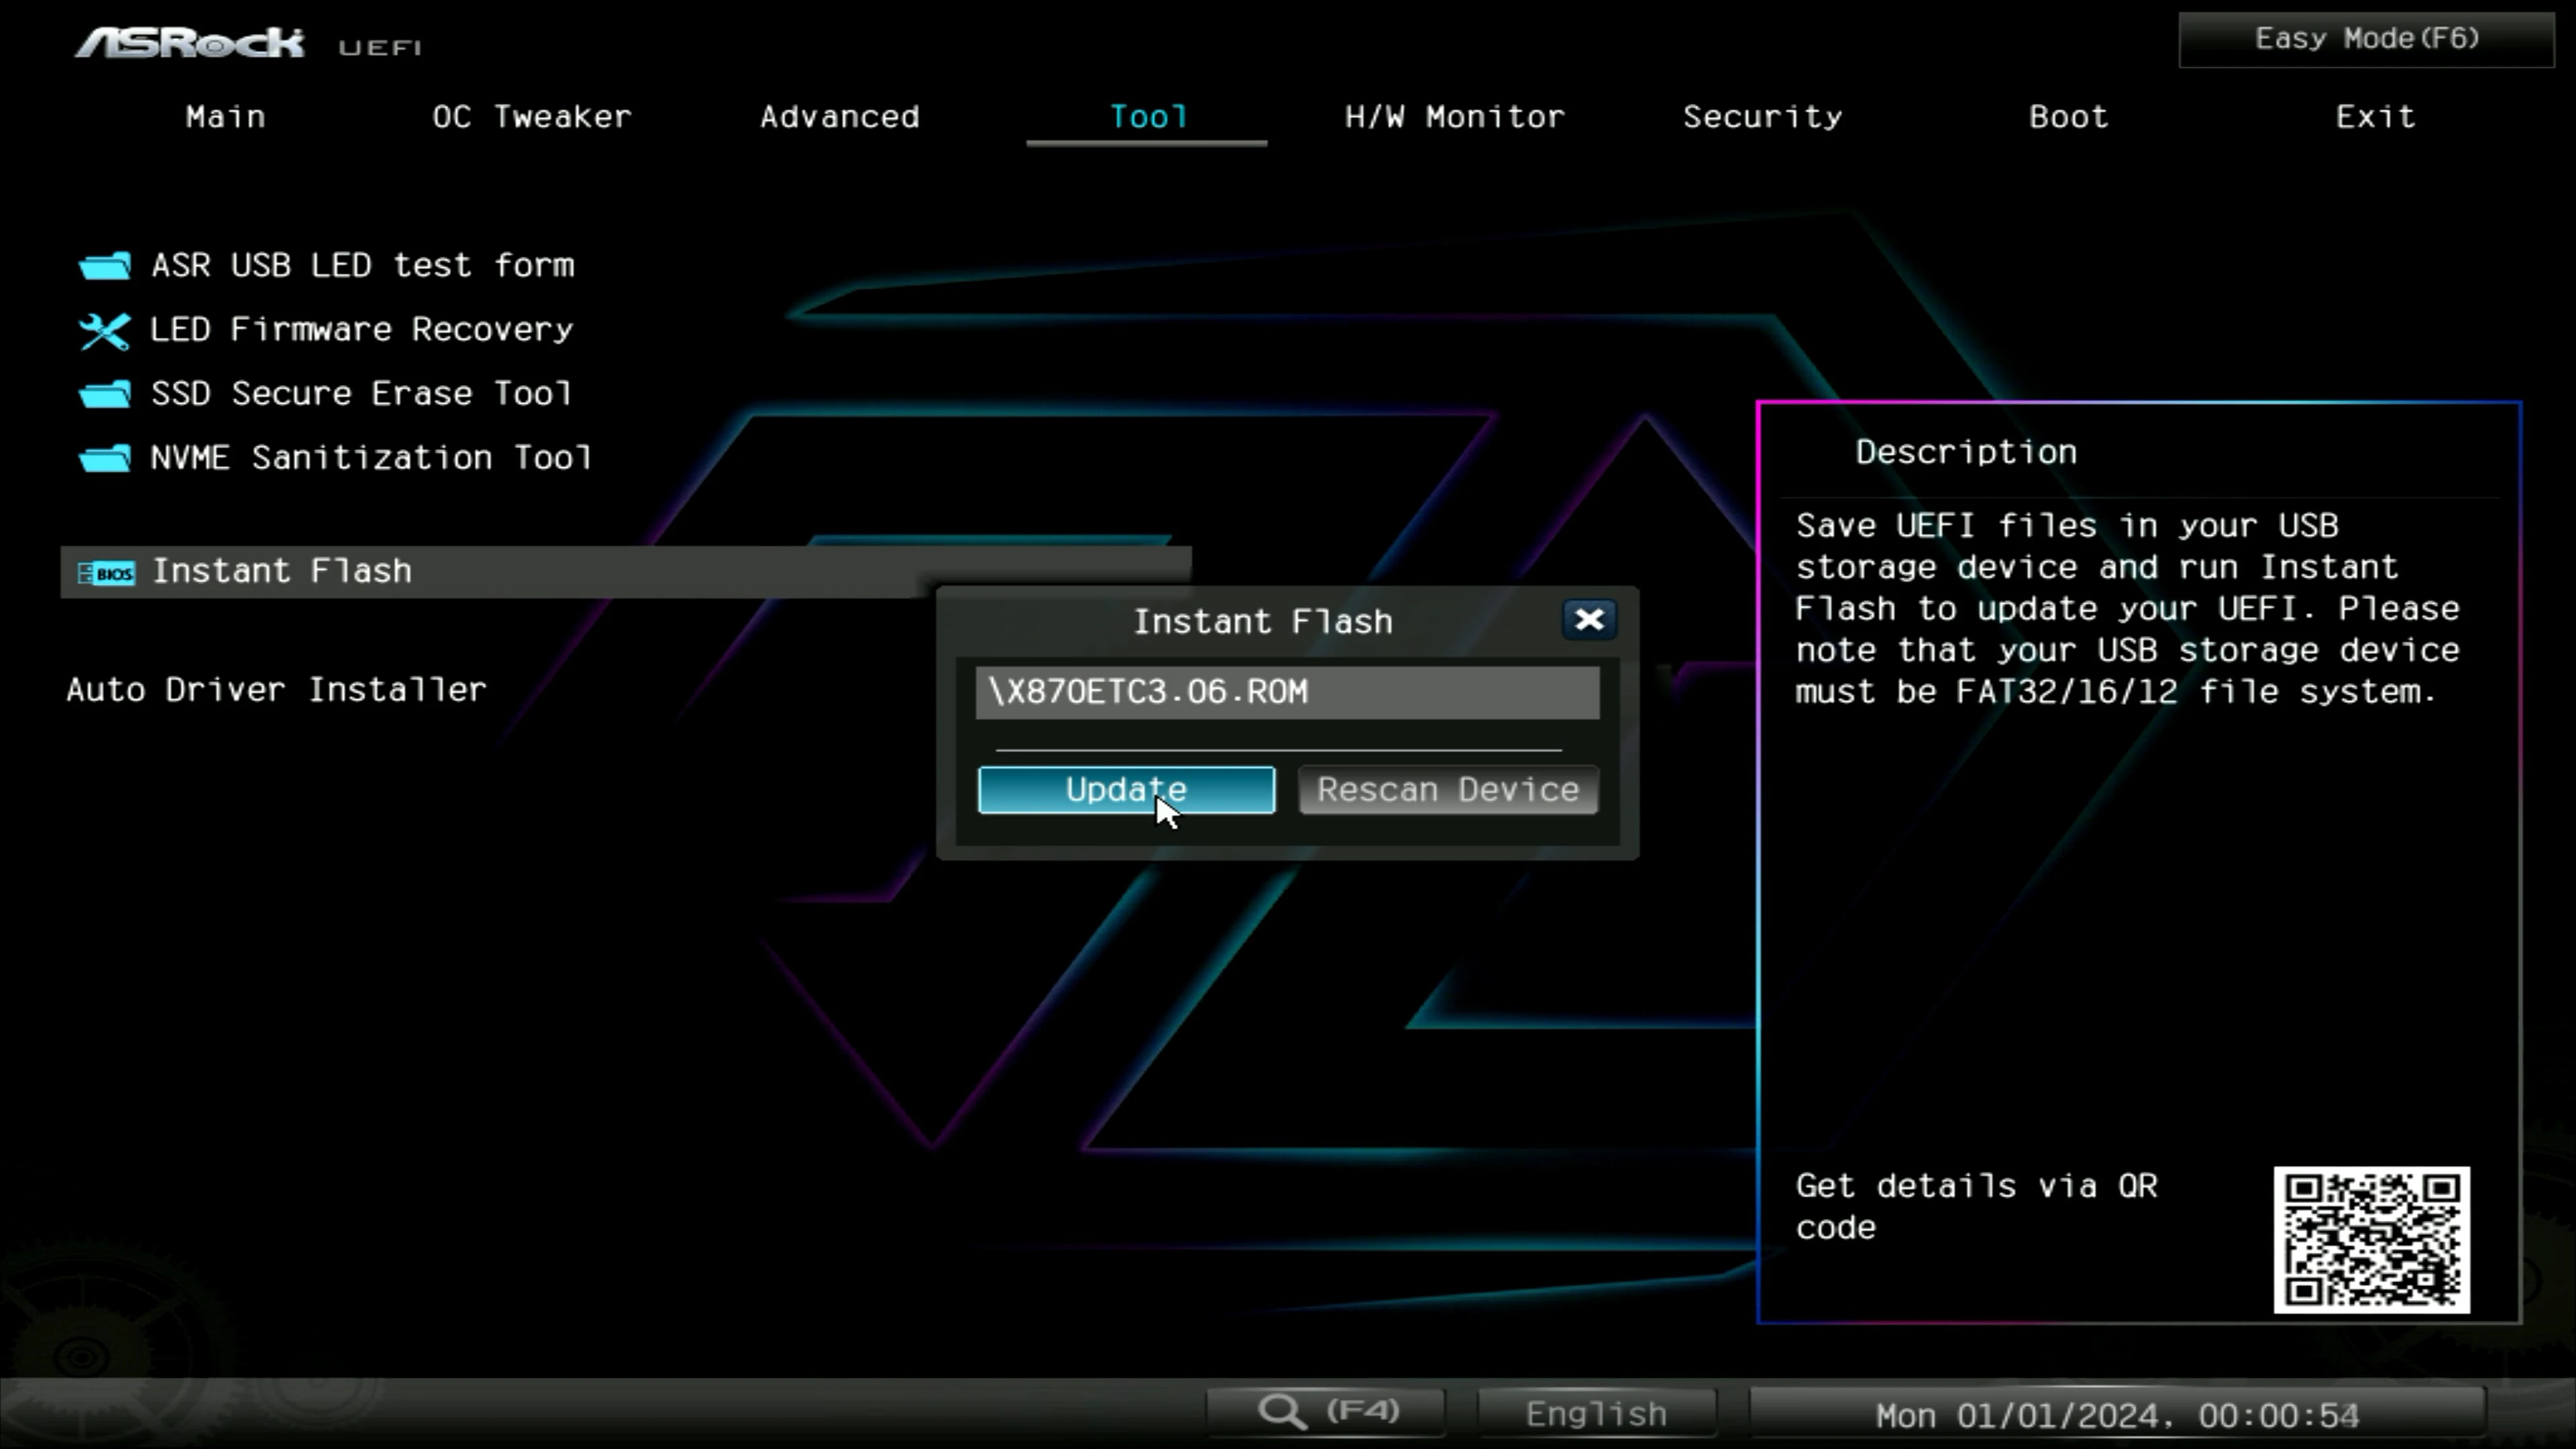The image size is (2576, 1449).
Task: Click the Instant Flash dialog title
Action: pos(1262,622)
